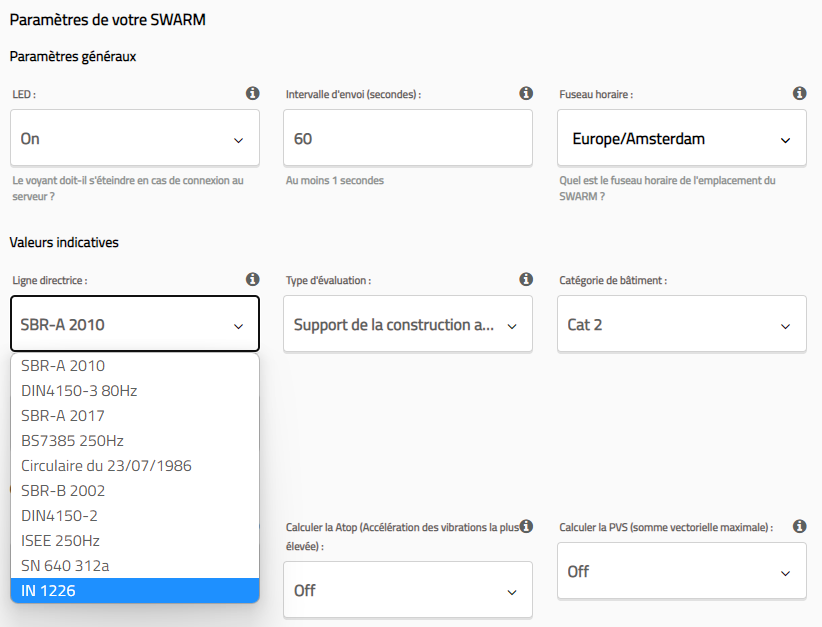The width and height of the screenshot is (822, 627).
Task: Click info icon for Intervalle d'envoi
Action: click(526, 93)
